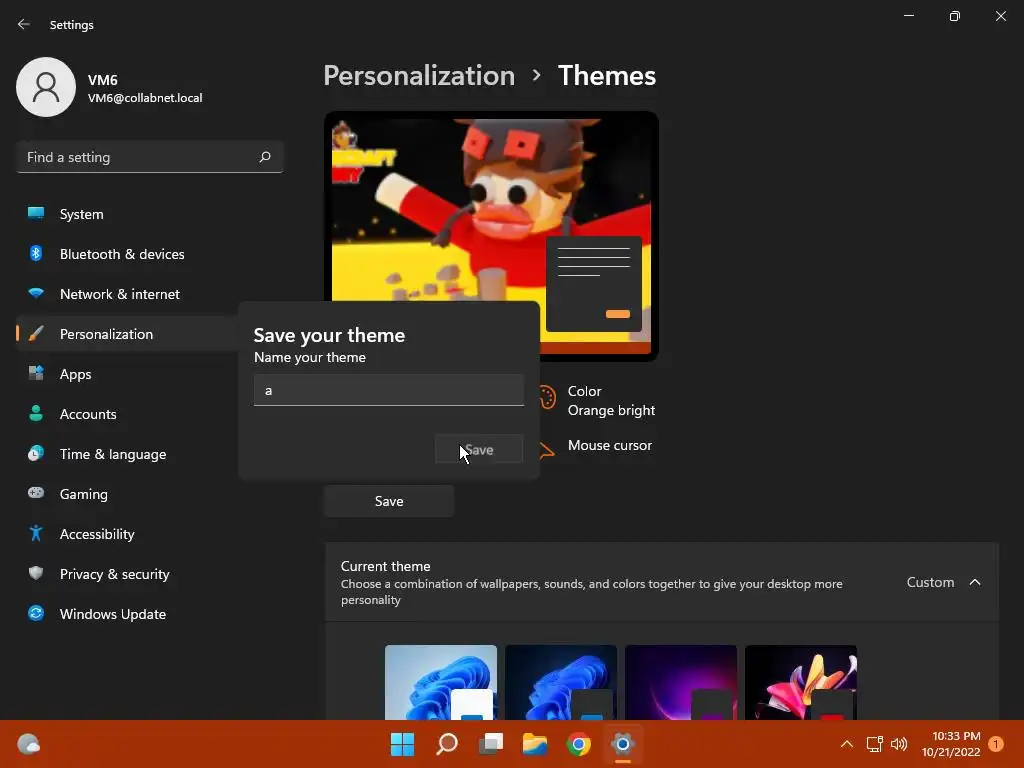The image size is (1024, 768).
Task: Click the Find a setting search box
Action: (150, 157)
